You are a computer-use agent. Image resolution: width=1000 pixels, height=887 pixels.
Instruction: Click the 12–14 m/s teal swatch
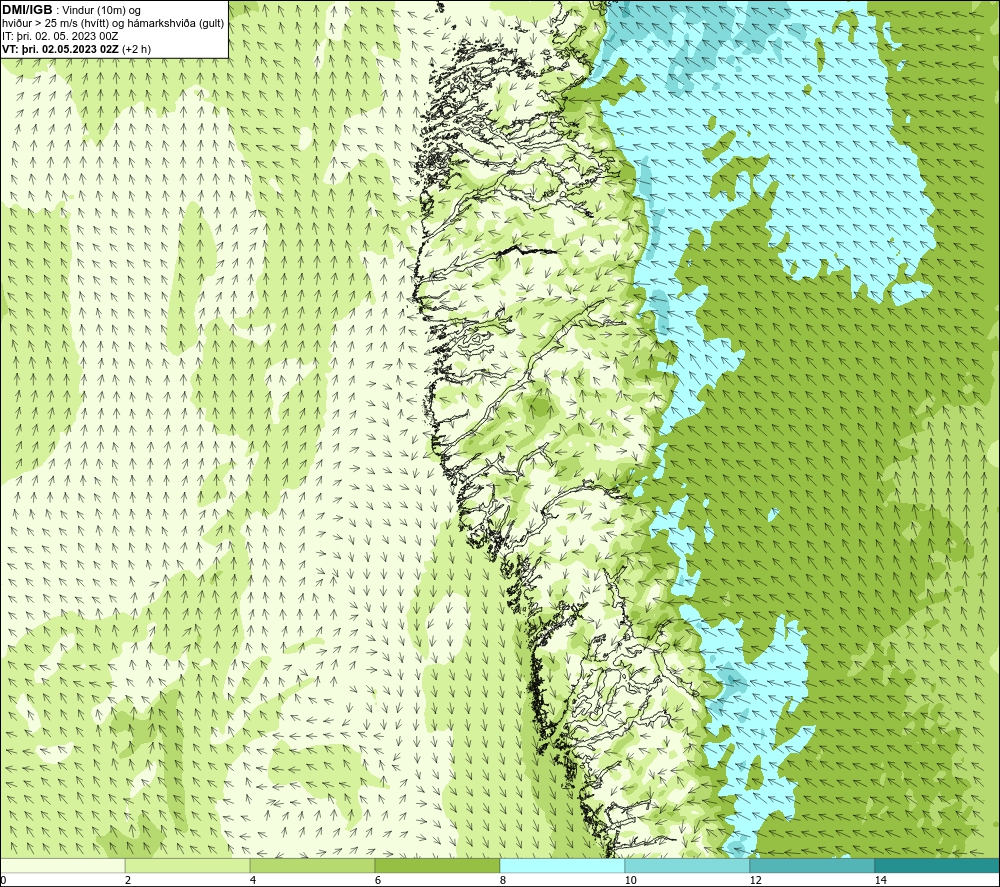[x=812, y=865]
